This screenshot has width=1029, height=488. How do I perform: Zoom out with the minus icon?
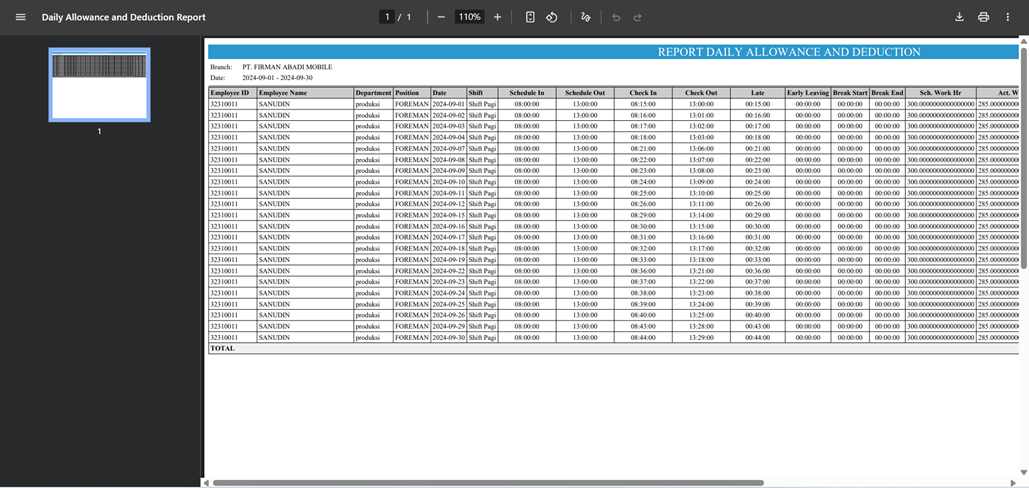442,17
